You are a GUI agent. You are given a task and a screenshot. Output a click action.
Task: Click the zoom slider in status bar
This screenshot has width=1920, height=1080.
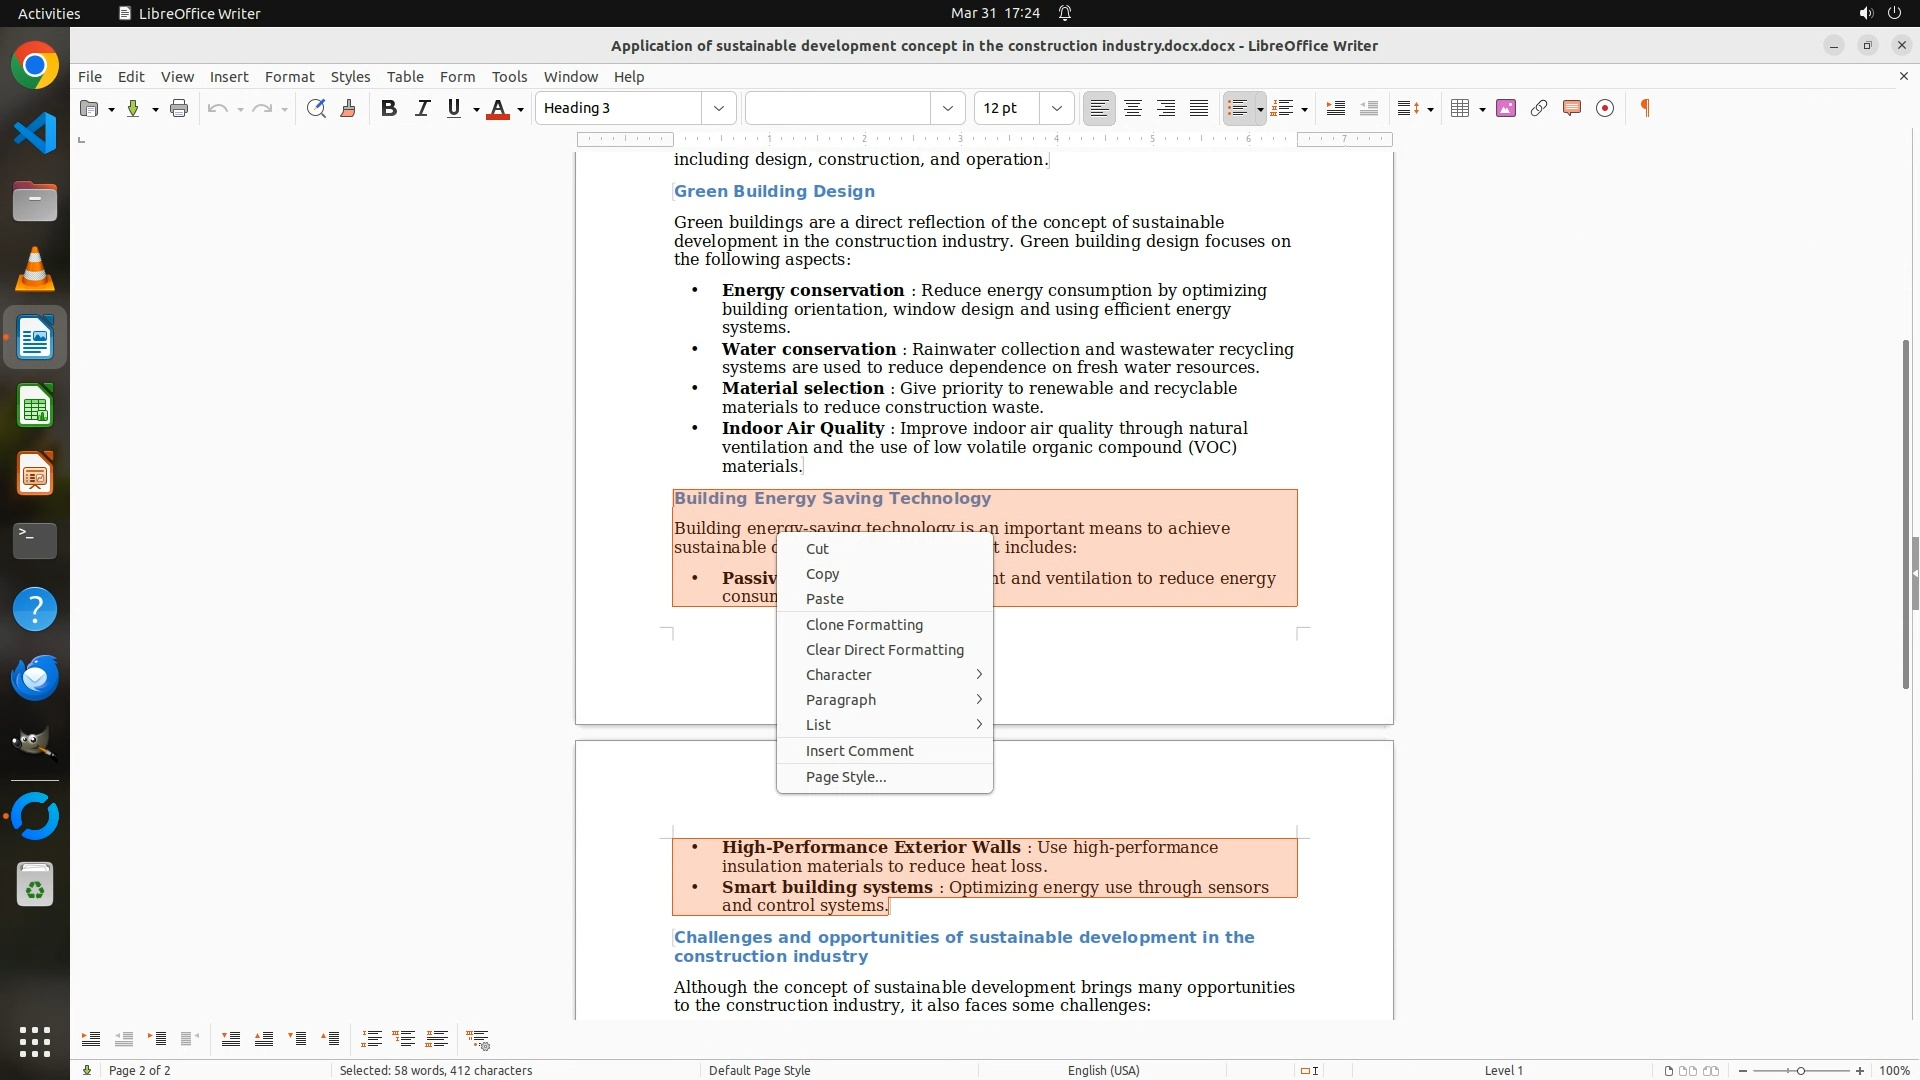coord(1800,1070)
